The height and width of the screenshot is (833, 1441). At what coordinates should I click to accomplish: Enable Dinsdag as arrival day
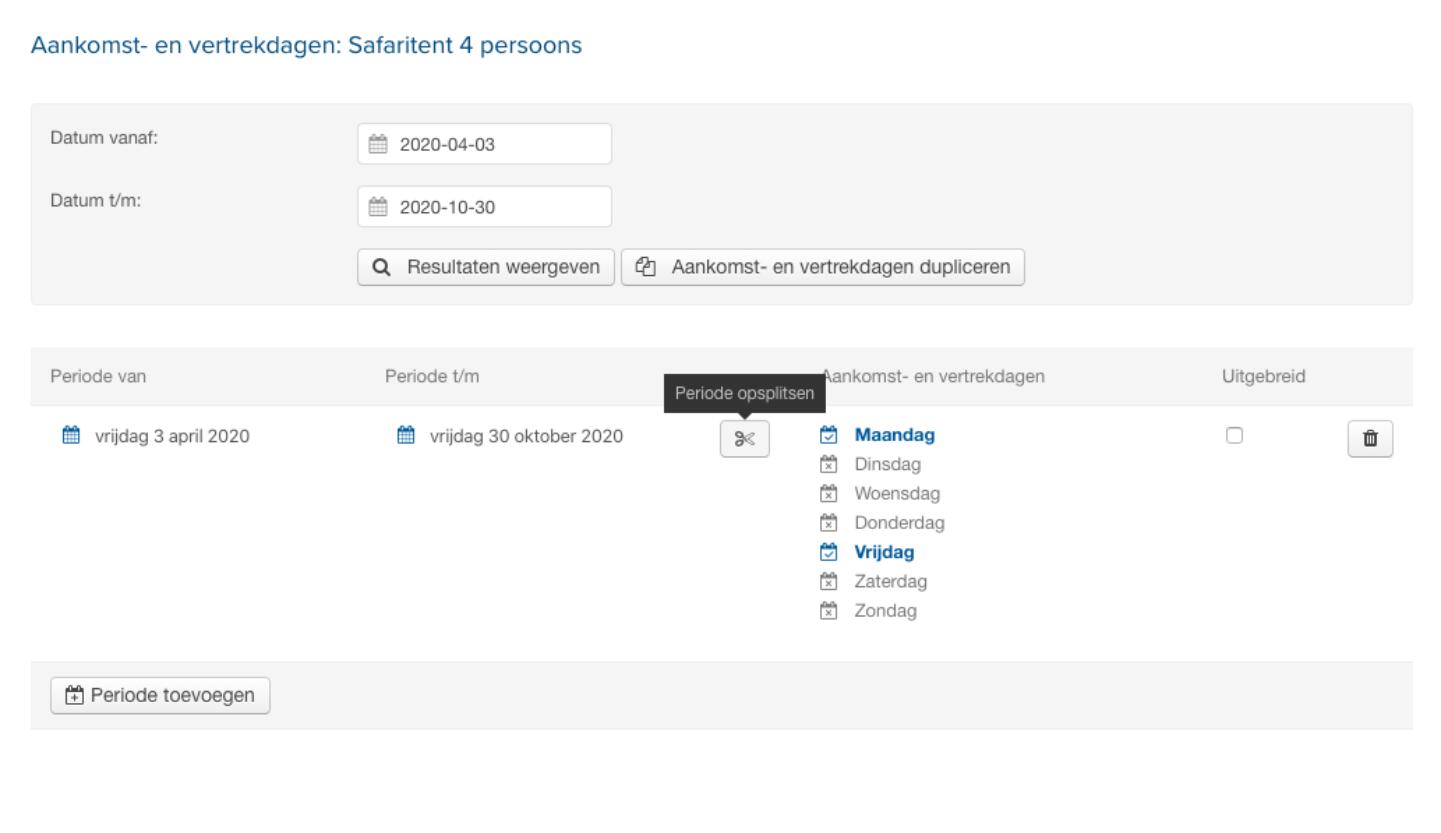point(828,464)
